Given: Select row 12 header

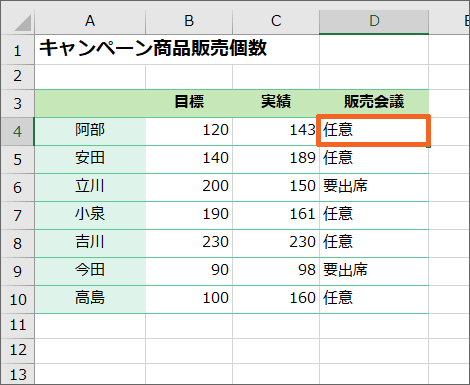Looking at the screenshot, I should coord(17,351).
